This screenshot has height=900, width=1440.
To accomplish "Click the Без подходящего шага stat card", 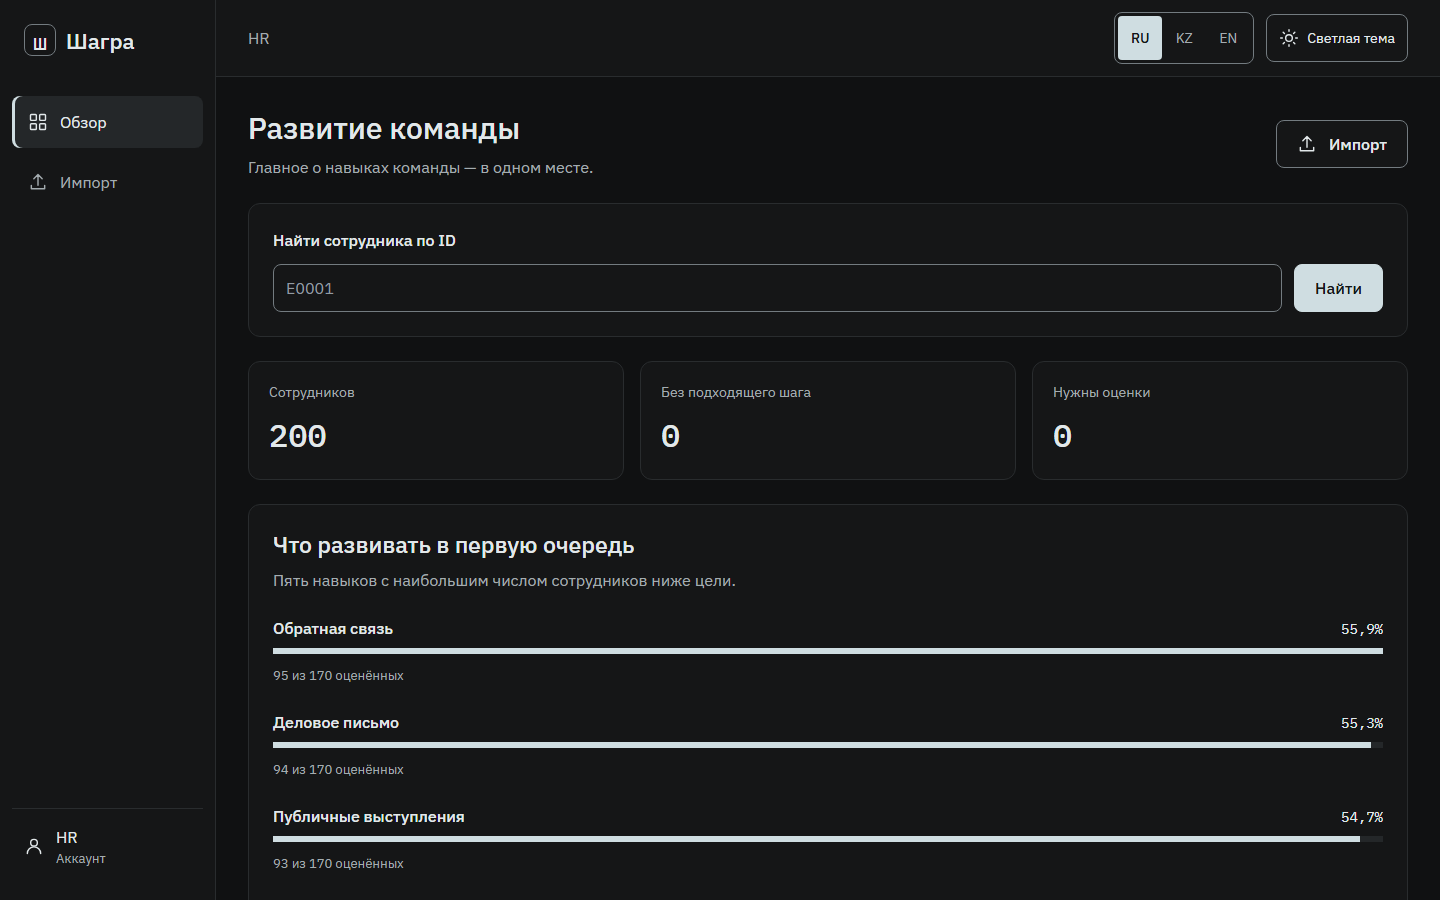I will [x=828, y=420].
